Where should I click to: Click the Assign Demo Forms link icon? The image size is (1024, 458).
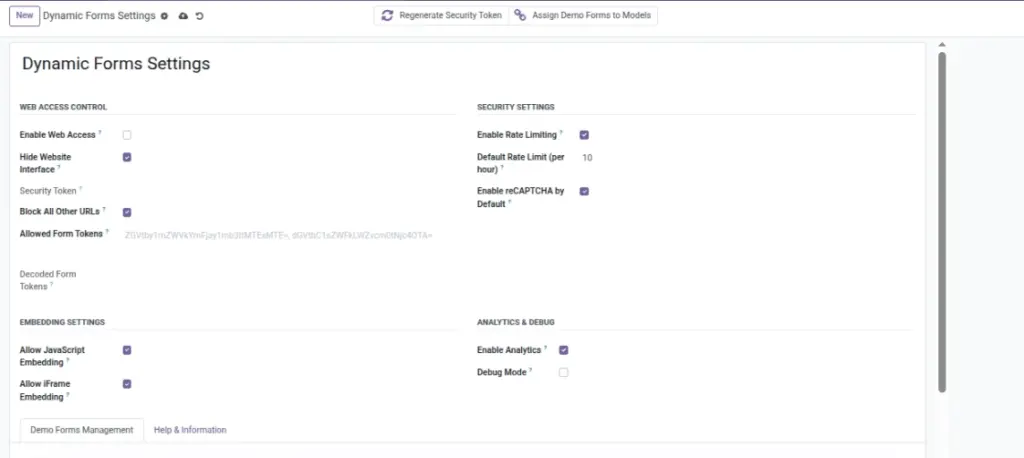pos(520,15)
